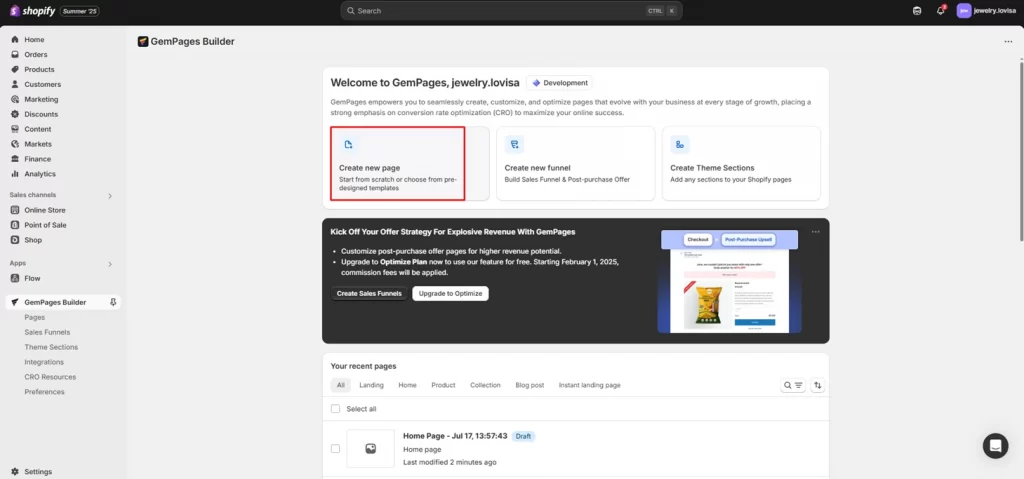1024x479 pixels.
Task: Open Theme Sections in sidebar
Action: pyautogui.click(x=51, y=347)
